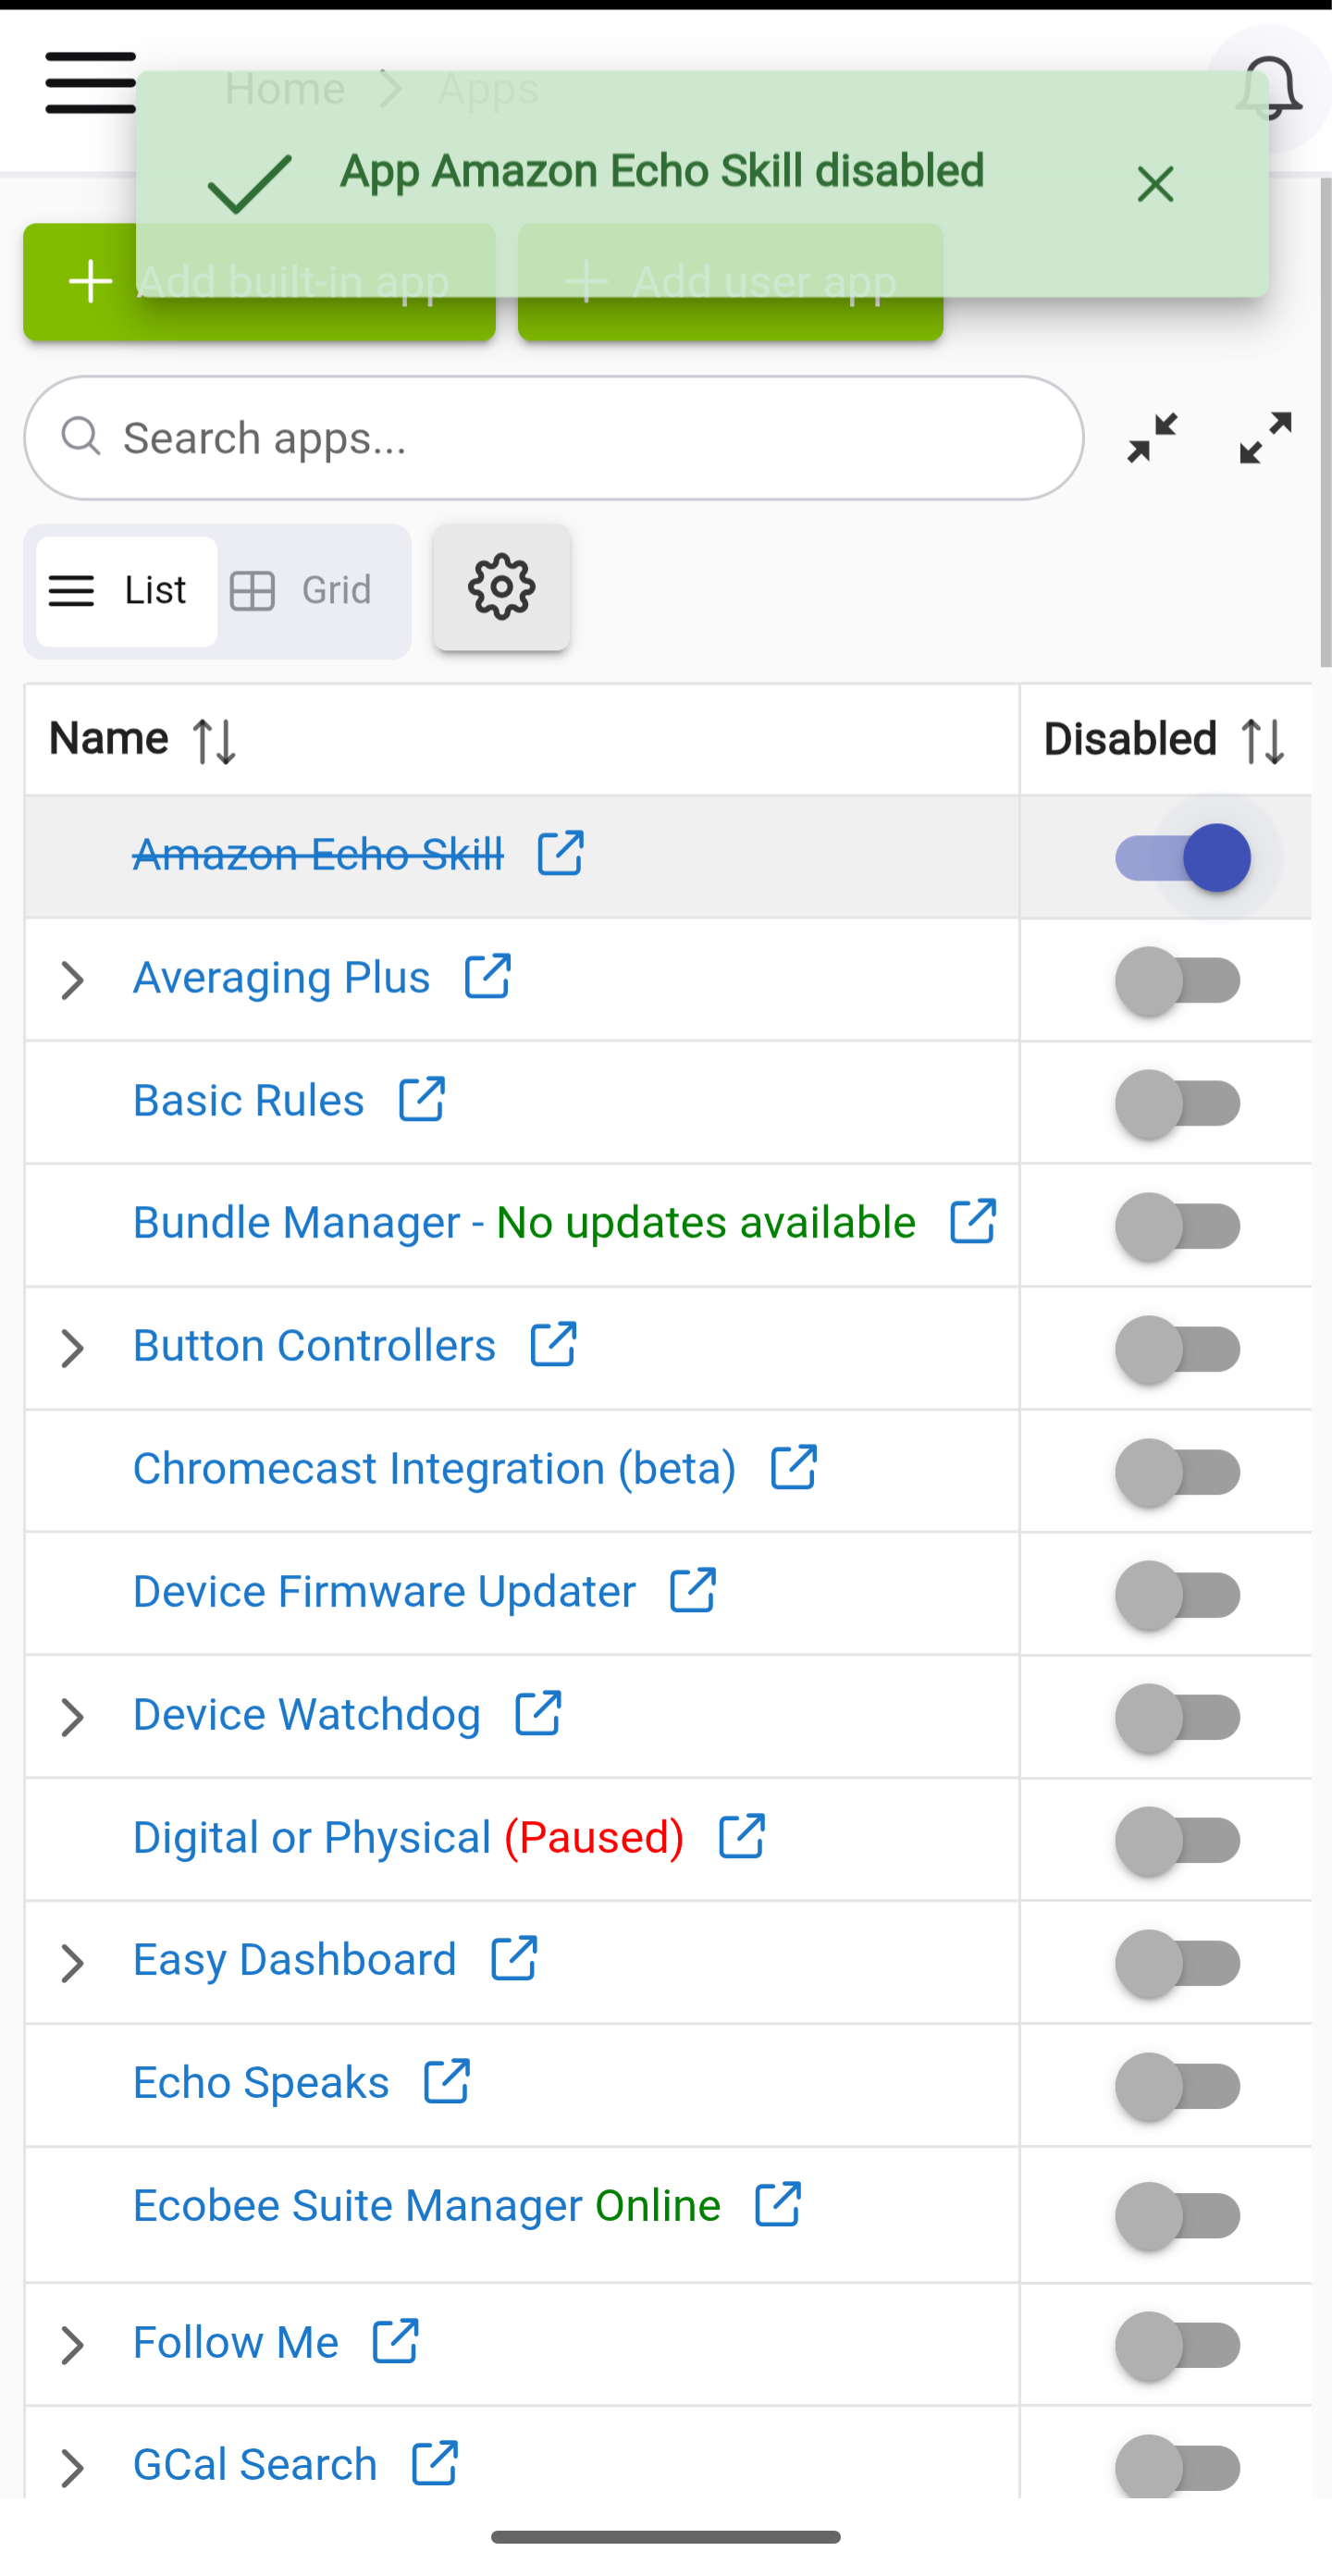
Task: Open the hamburger navigation menu
Action: (x=90, y=83)
